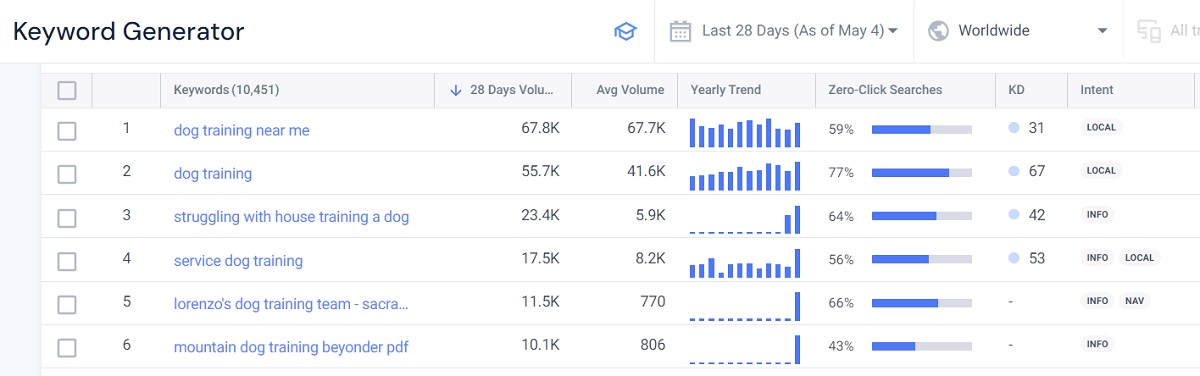
Task: Click the 59% zero-click progress bar
Action: click(922, 129)
